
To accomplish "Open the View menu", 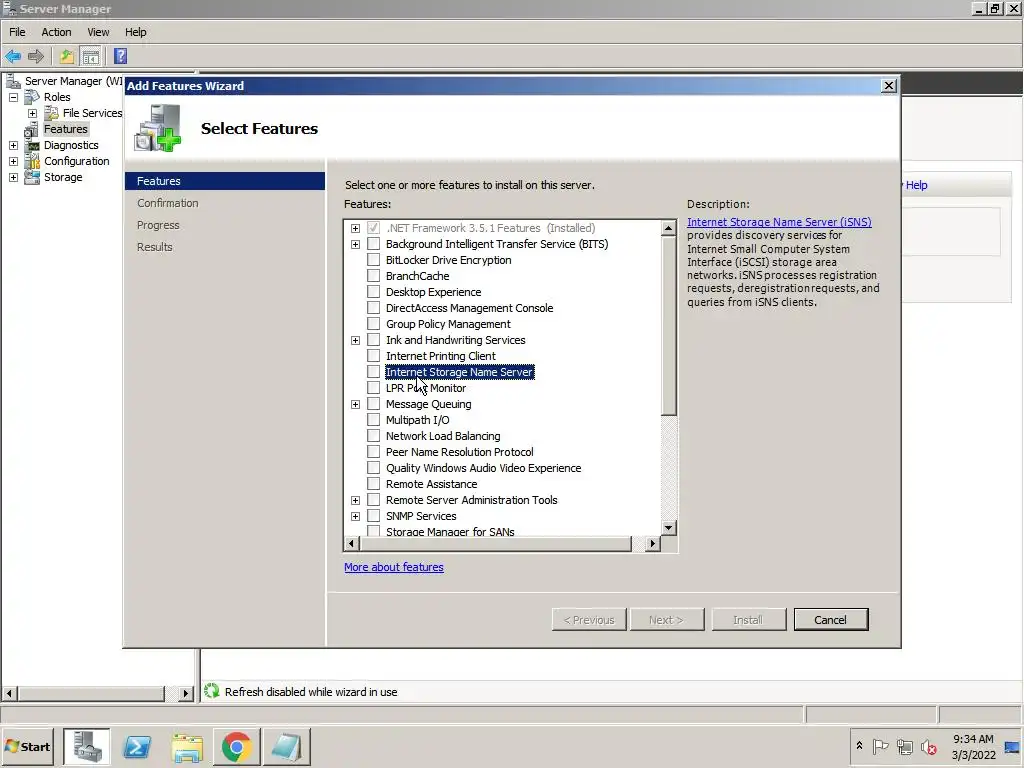I will (x=99, y=32).
